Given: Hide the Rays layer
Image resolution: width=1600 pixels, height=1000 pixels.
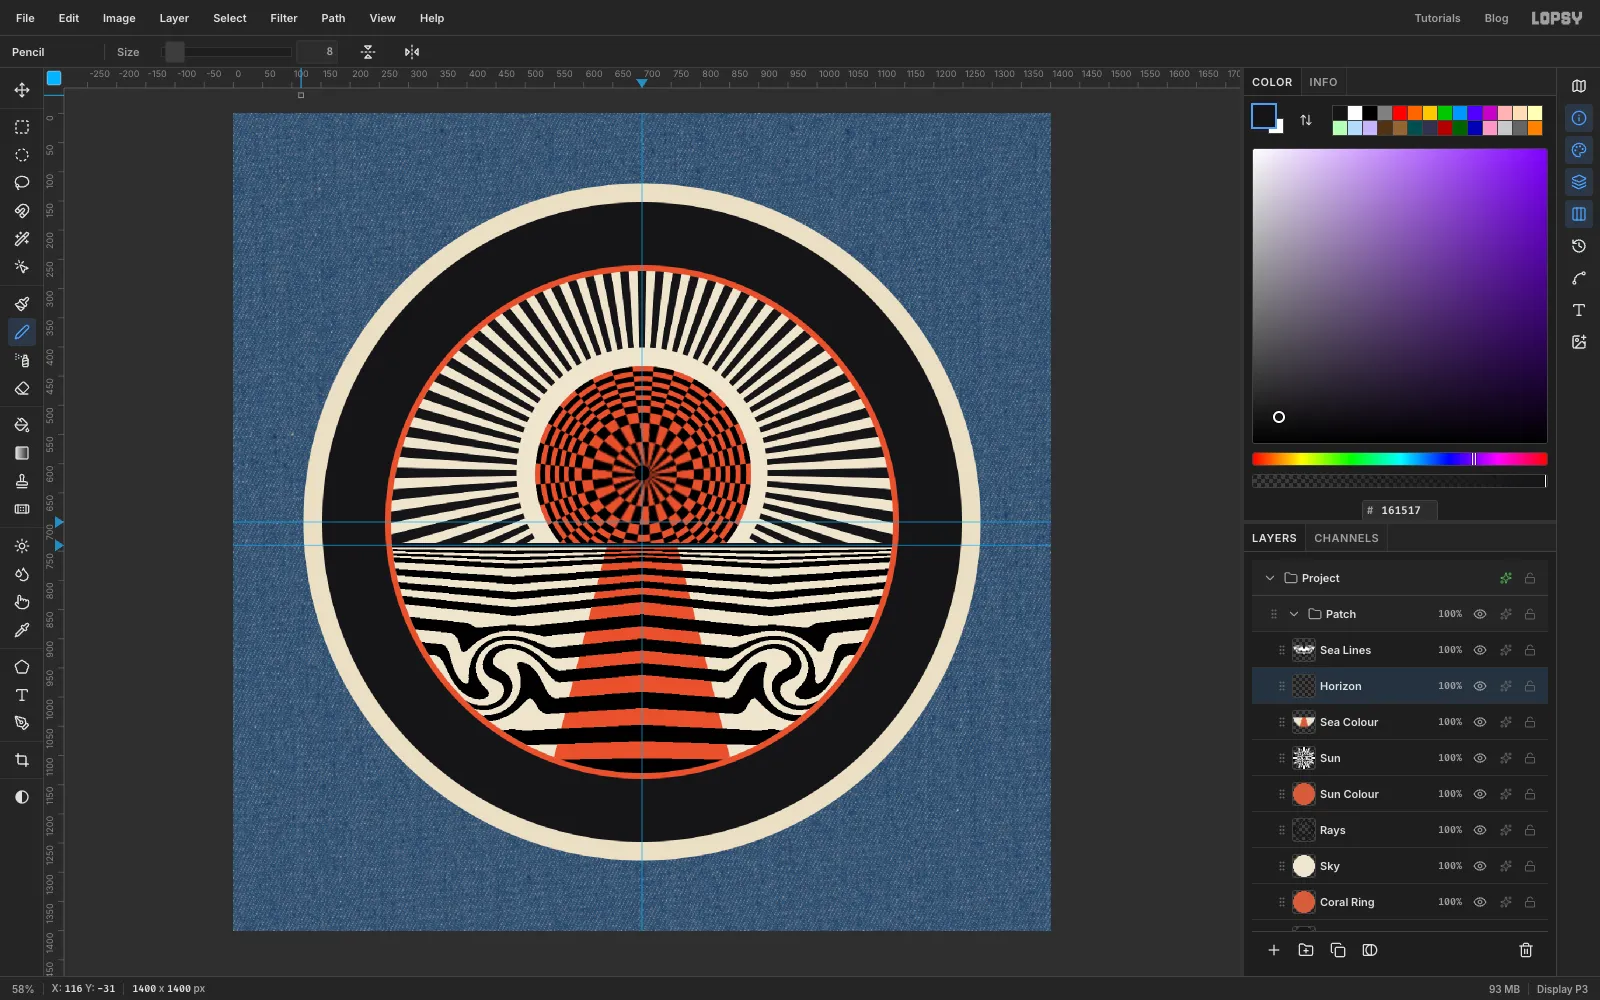Looking at the screenshot, I should click(1480, 830).
